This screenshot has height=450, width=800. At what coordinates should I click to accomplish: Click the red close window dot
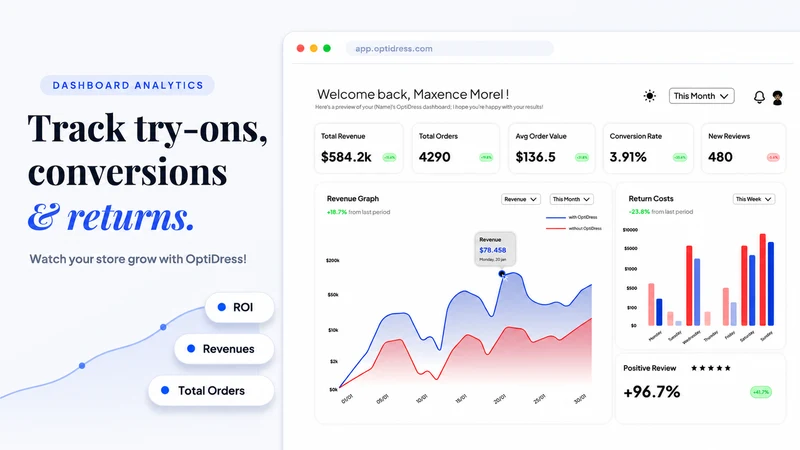[x=301, y=48]
